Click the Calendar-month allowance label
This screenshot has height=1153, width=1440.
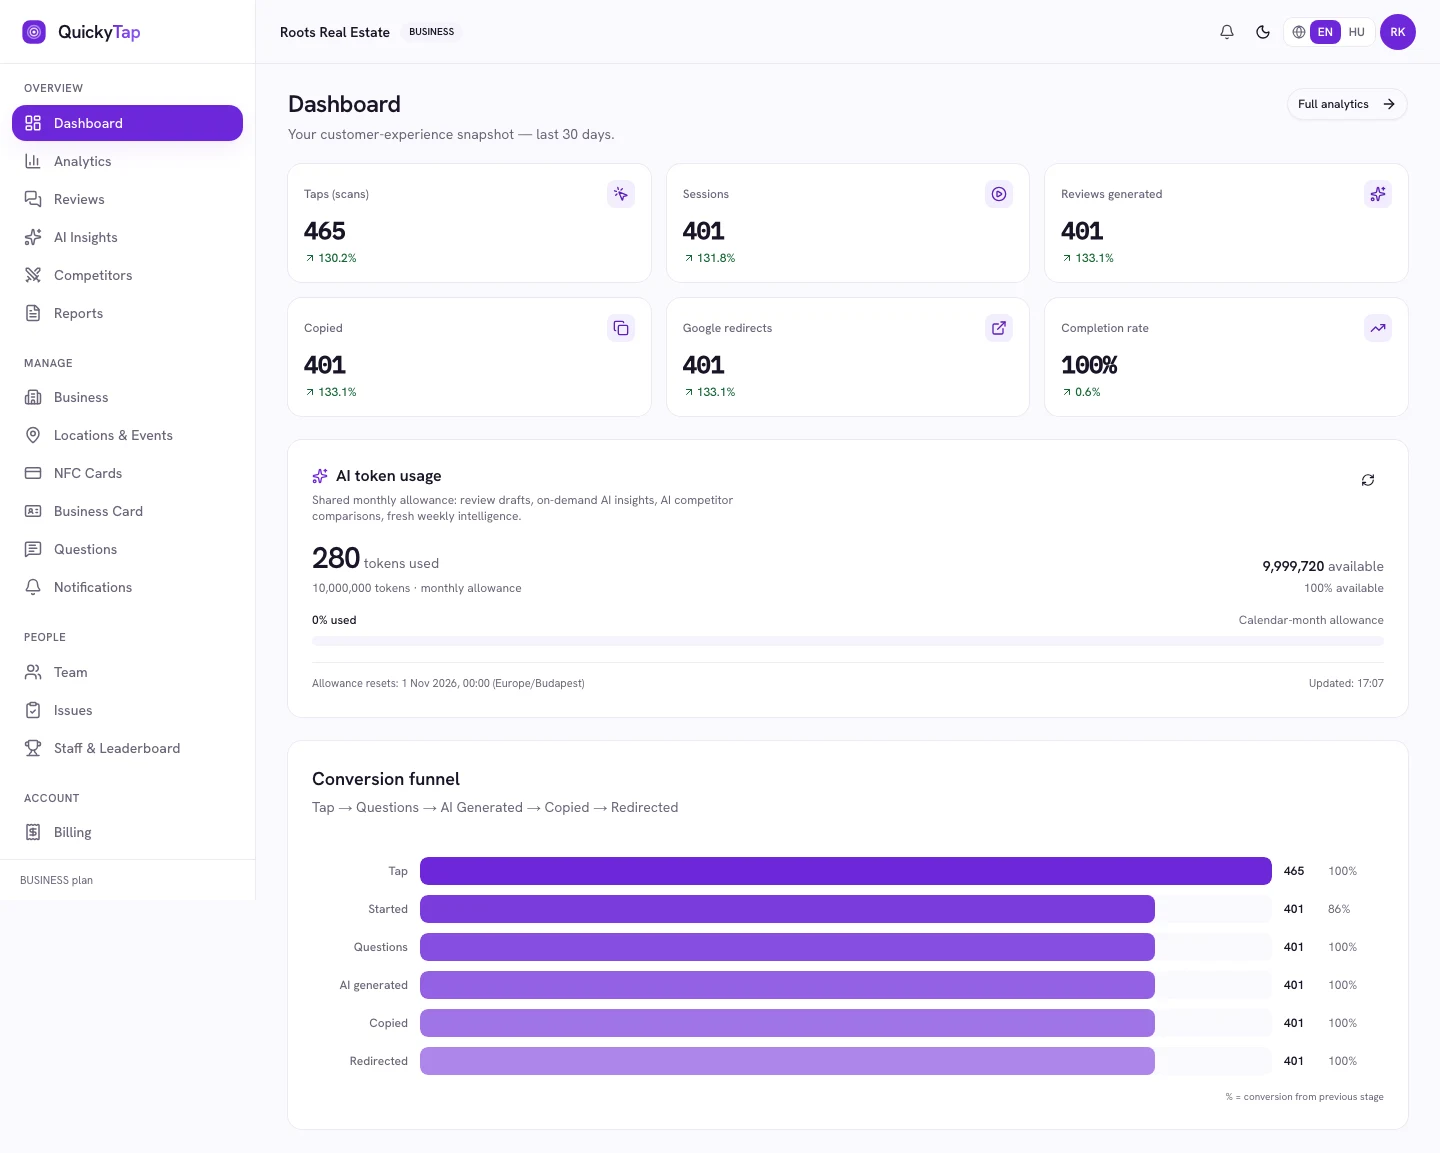(x=1311, y=620)
